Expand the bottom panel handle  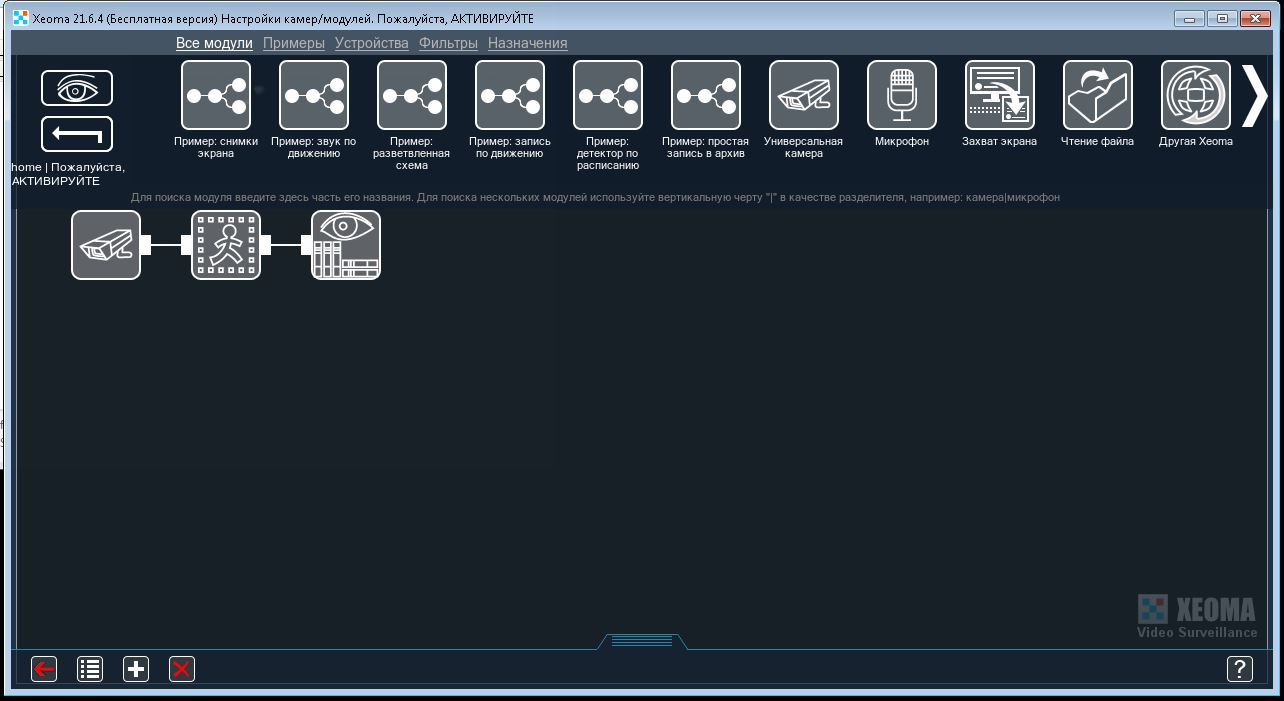(641, 641)
